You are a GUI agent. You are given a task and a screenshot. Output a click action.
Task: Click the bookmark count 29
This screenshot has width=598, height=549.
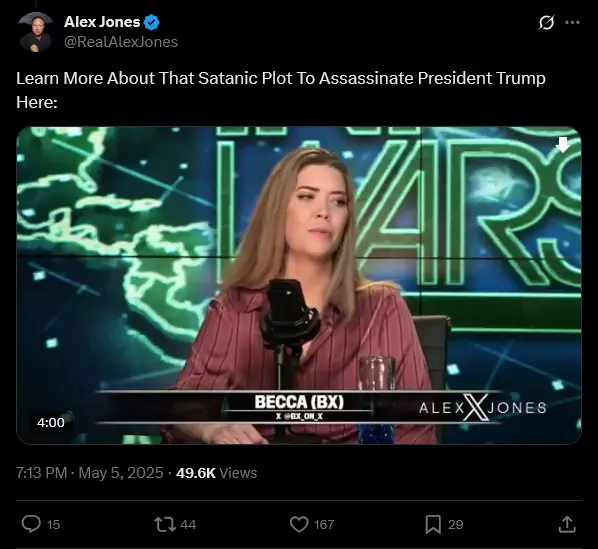455,525
